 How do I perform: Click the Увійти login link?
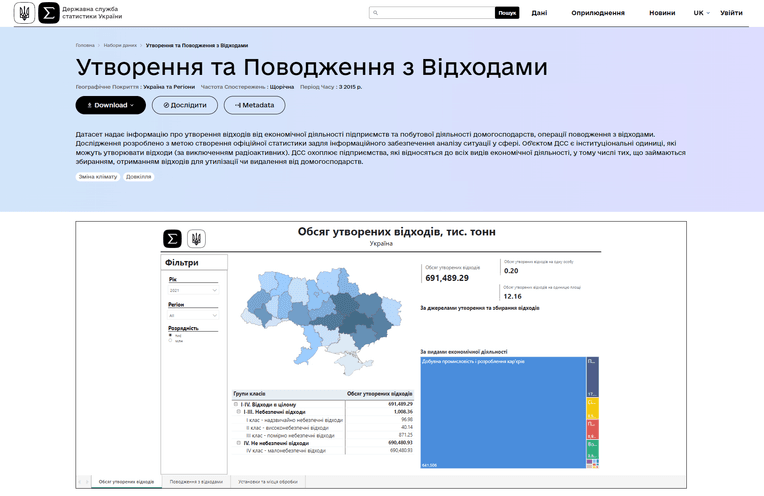point(731,13)
